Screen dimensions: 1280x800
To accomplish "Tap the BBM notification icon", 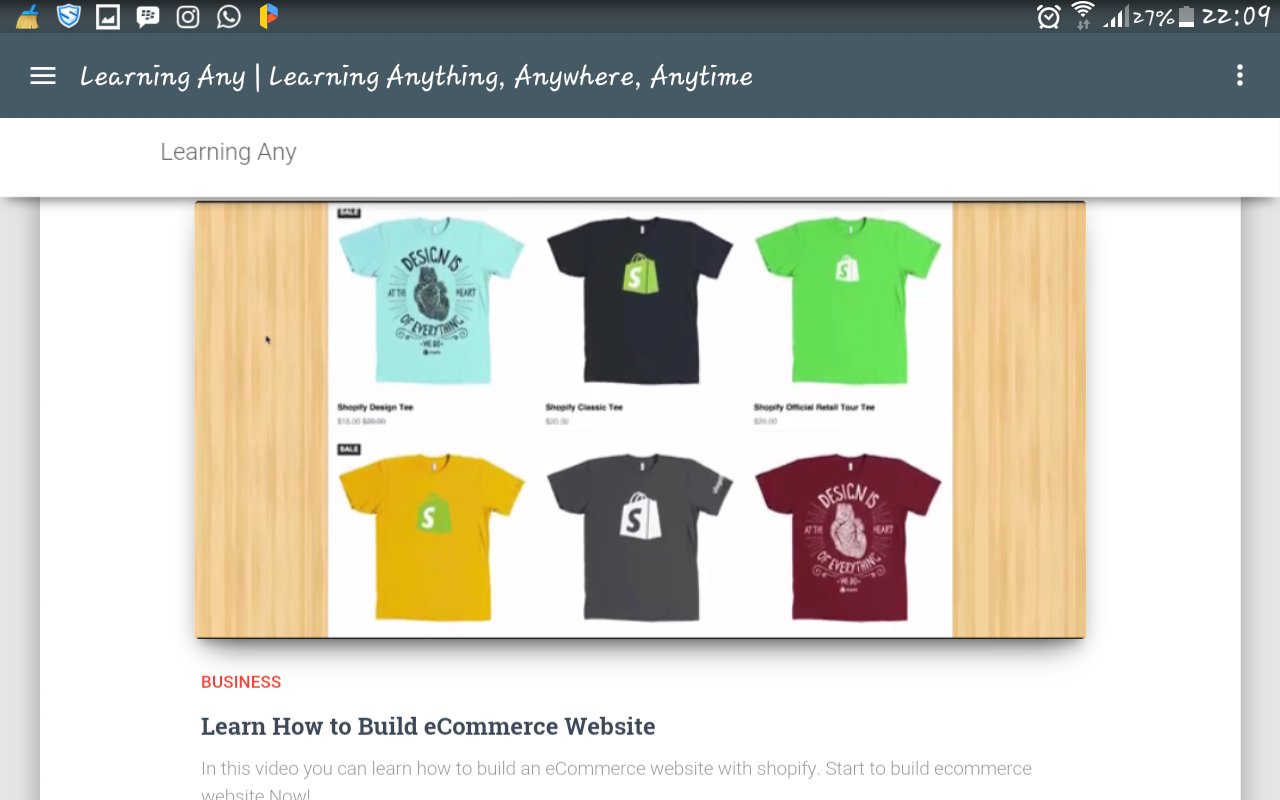I will pyautogui.click(x=148, y=17).
